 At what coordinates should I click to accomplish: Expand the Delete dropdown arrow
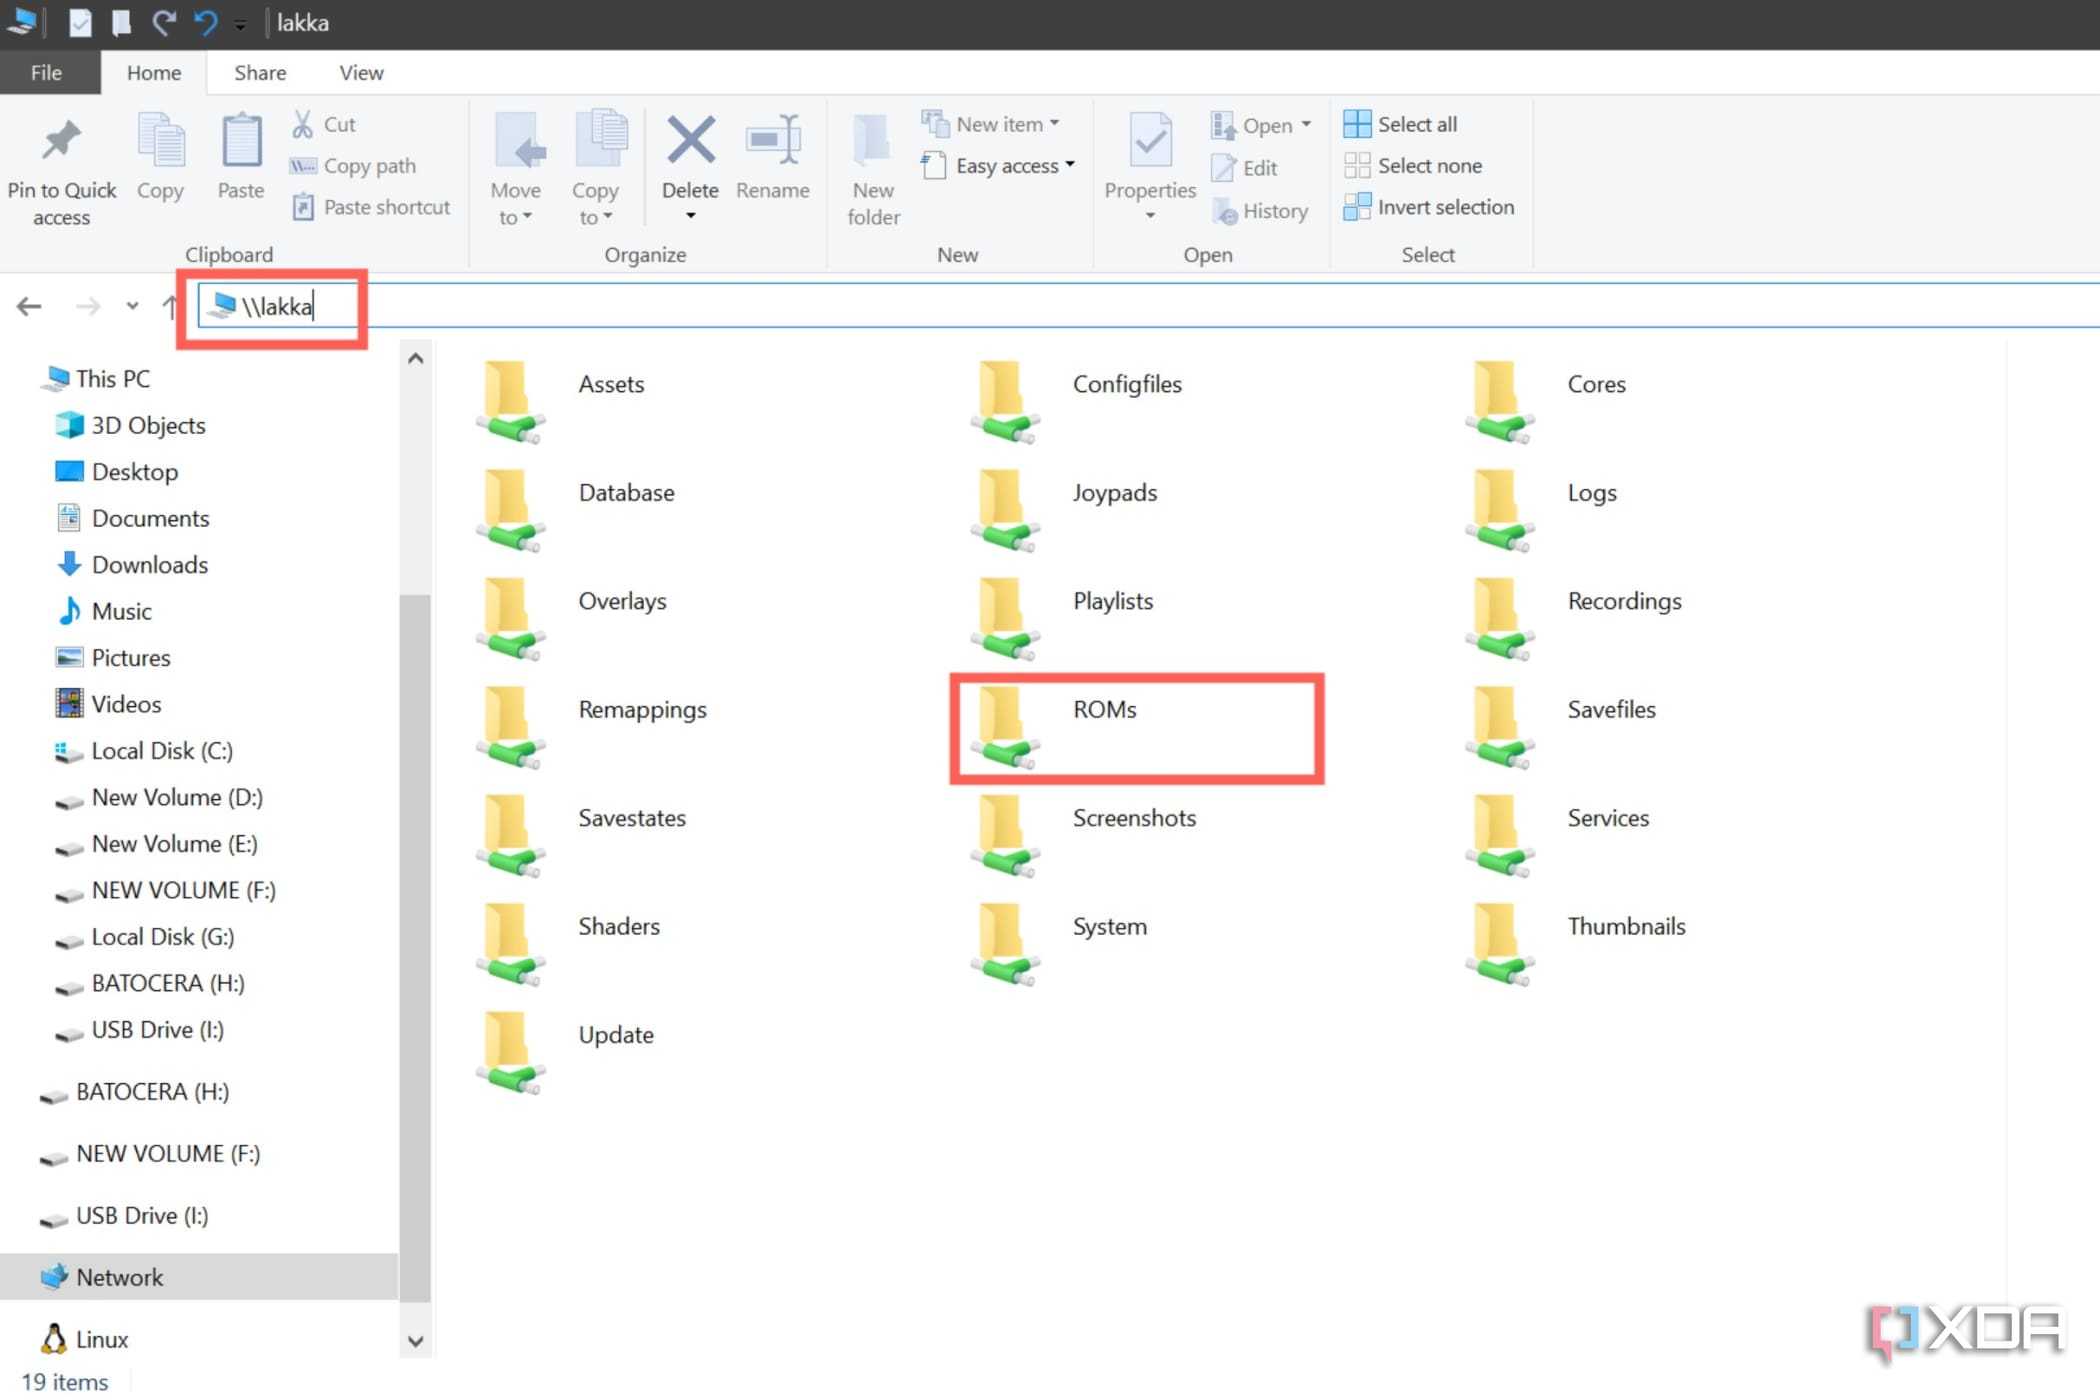pyautogui.click(x=690, y=216)
